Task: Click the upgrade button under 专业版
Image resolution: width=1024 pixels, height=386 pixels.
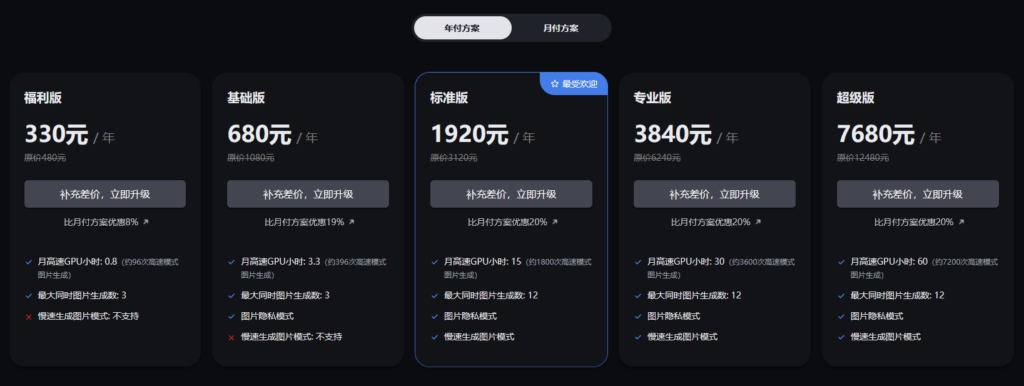Action: (714, 194)
